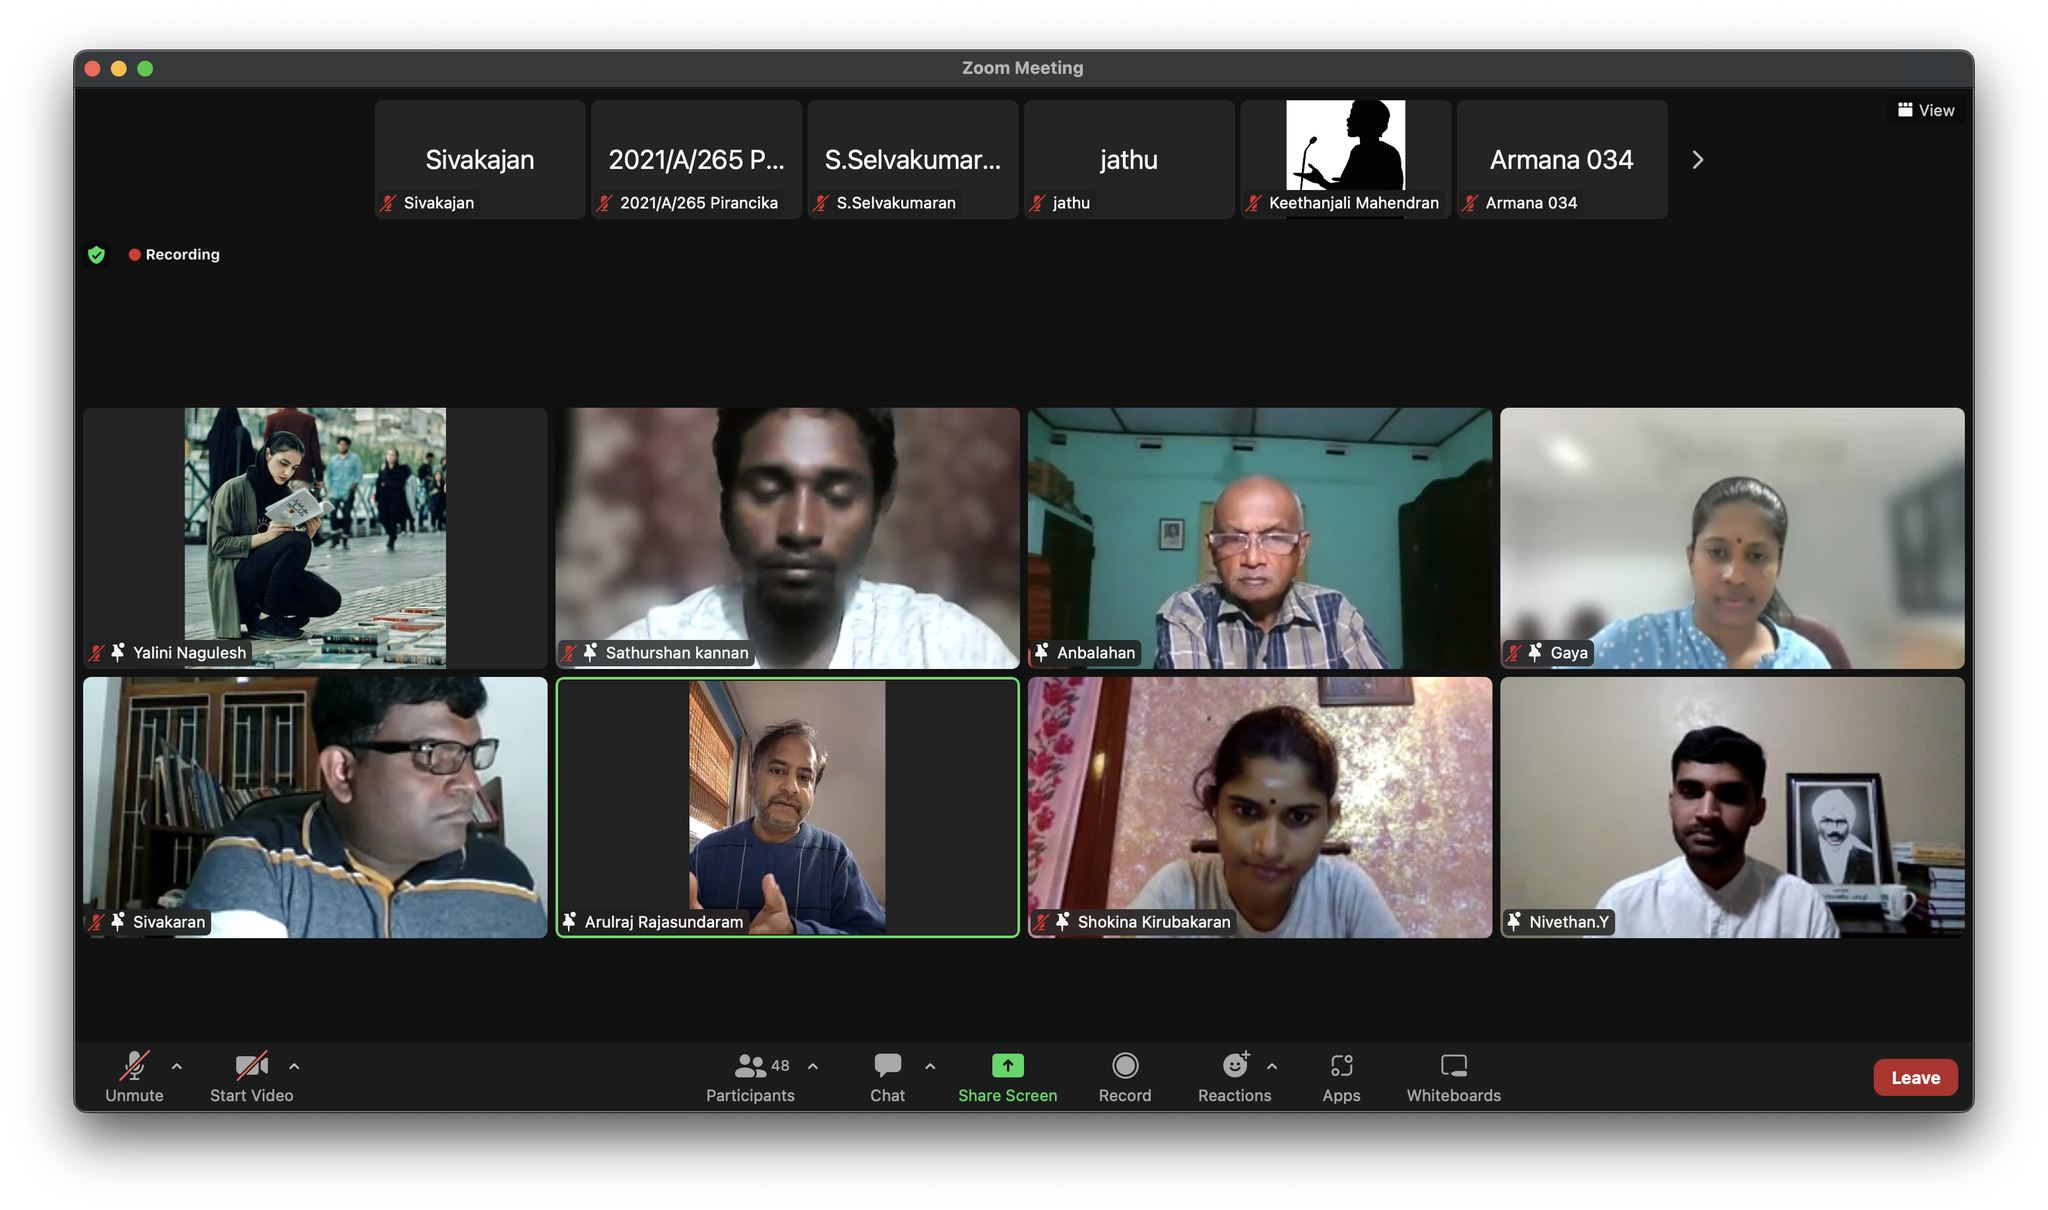Open Whiteboards
The width and height of the screenshot is (2048, 1210).
1453,1077
